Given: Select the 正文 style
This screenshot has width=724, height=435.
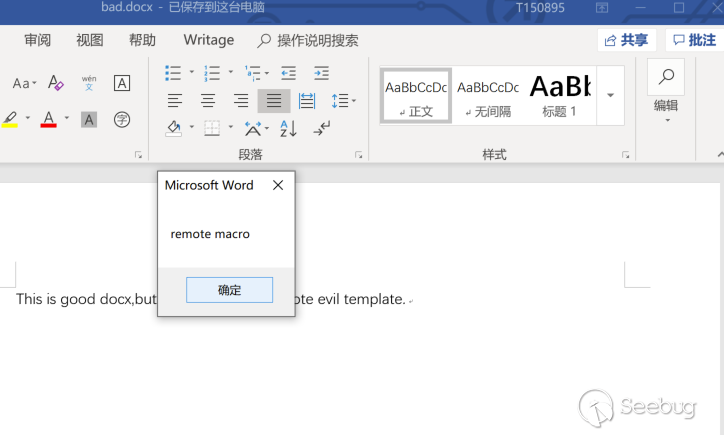Looking at the screenshot, I should click(x=416, y=96).
